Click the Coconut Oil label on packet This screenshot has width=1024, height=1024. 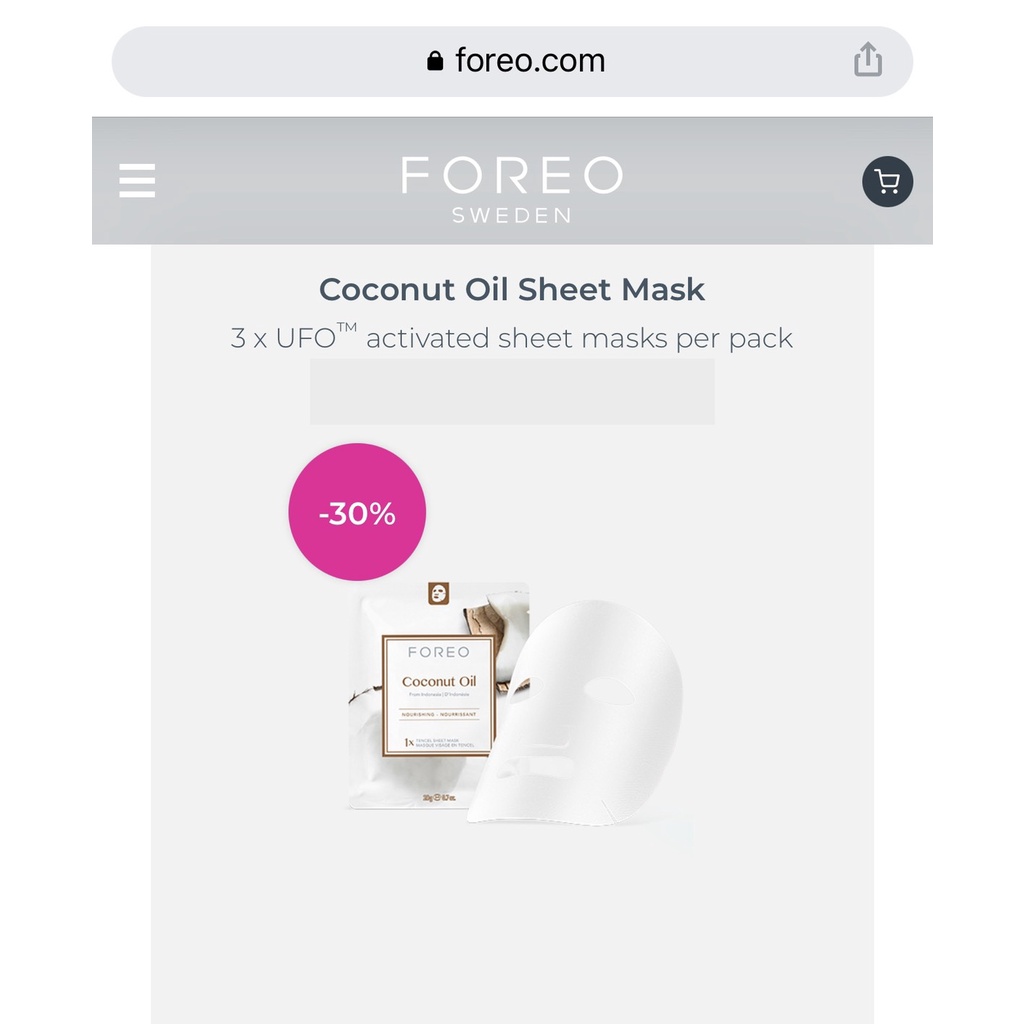439,682
